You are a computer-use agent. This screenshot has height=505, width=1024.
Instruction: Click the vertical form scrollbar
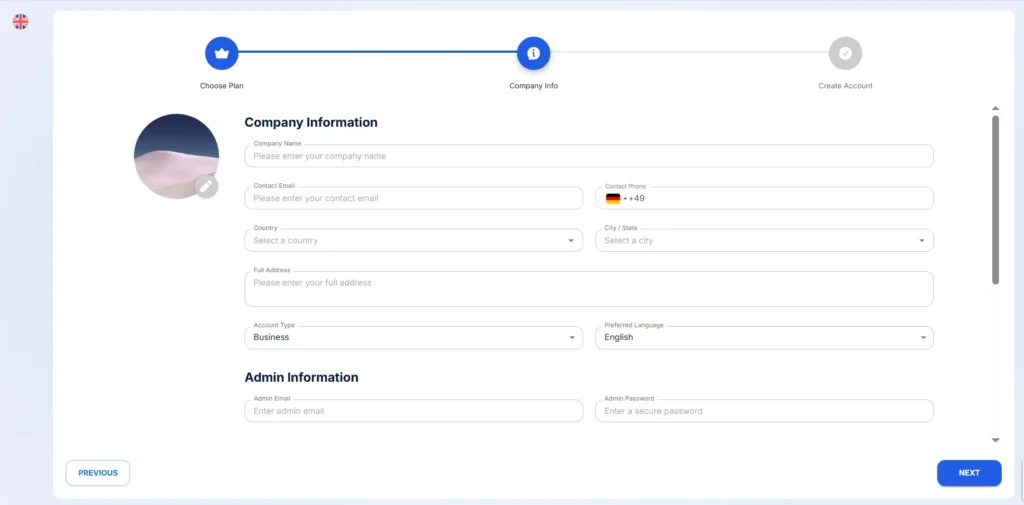click(995, 200)
